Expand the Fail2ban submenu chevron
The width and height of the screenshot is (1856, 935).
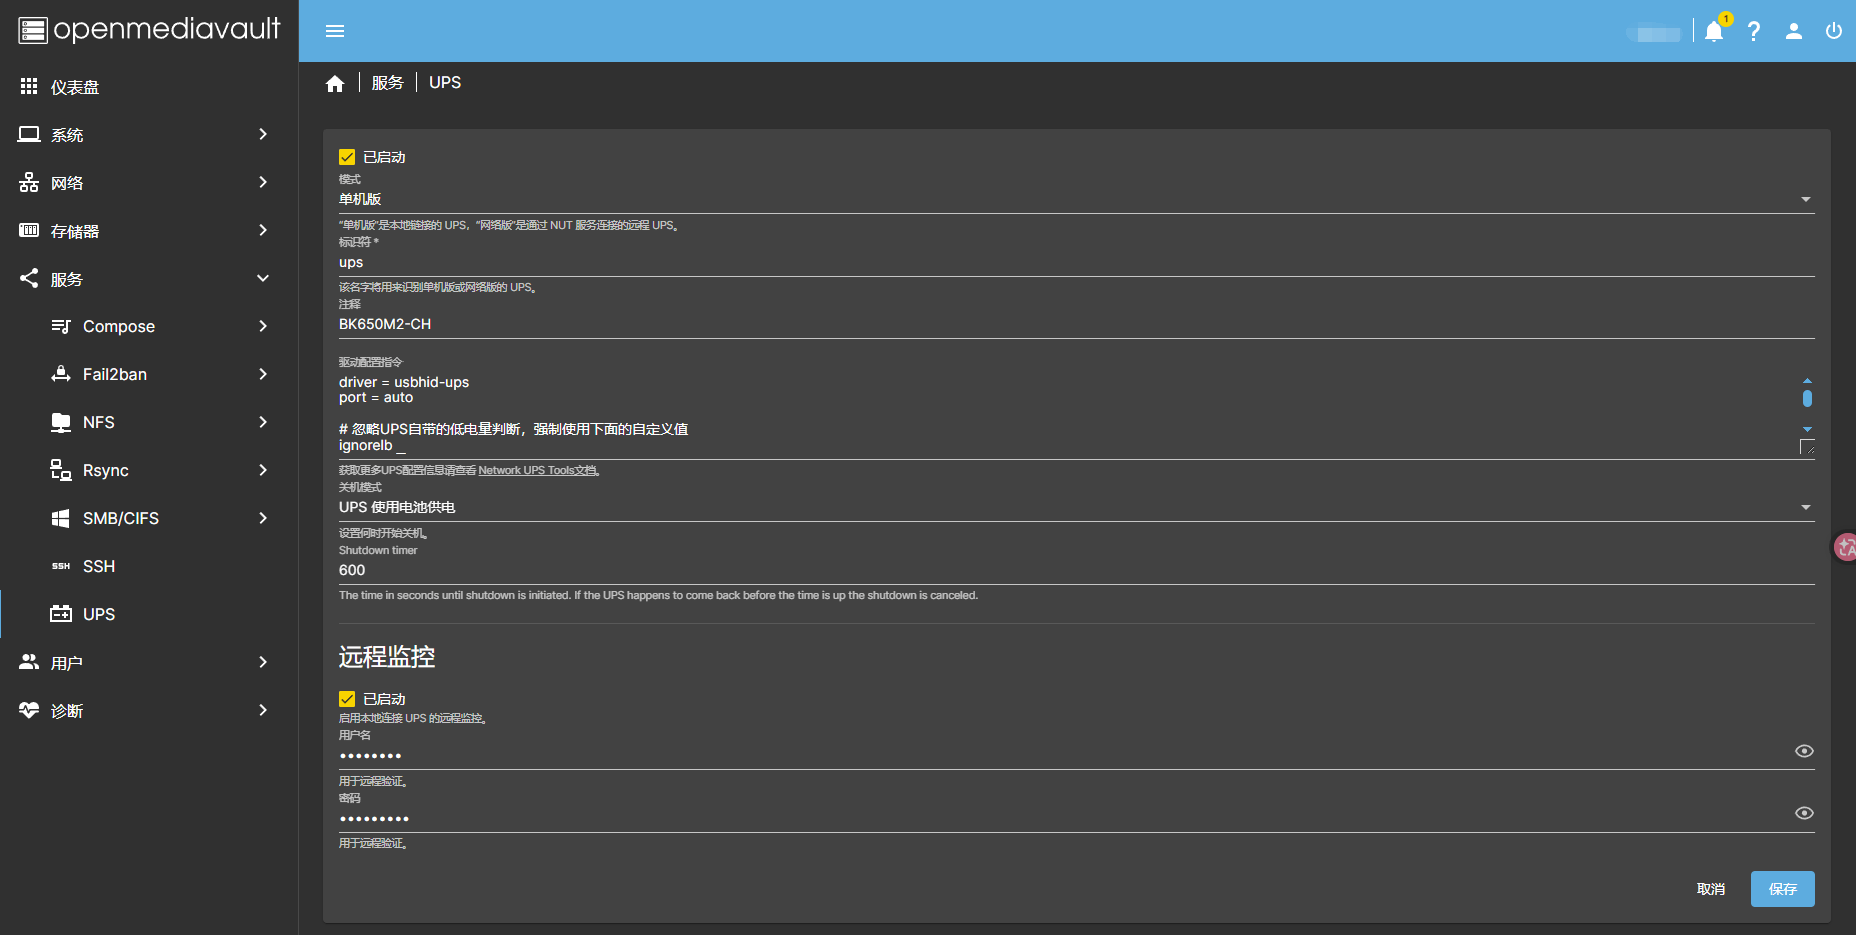coord(263,374)
